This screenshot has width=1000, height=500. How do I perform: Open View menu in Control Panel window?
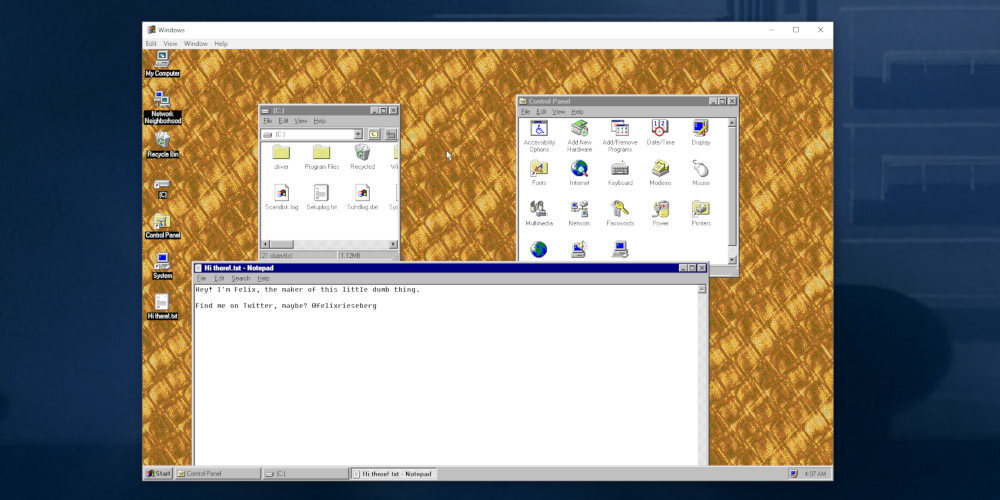click(x=559, y=112)
